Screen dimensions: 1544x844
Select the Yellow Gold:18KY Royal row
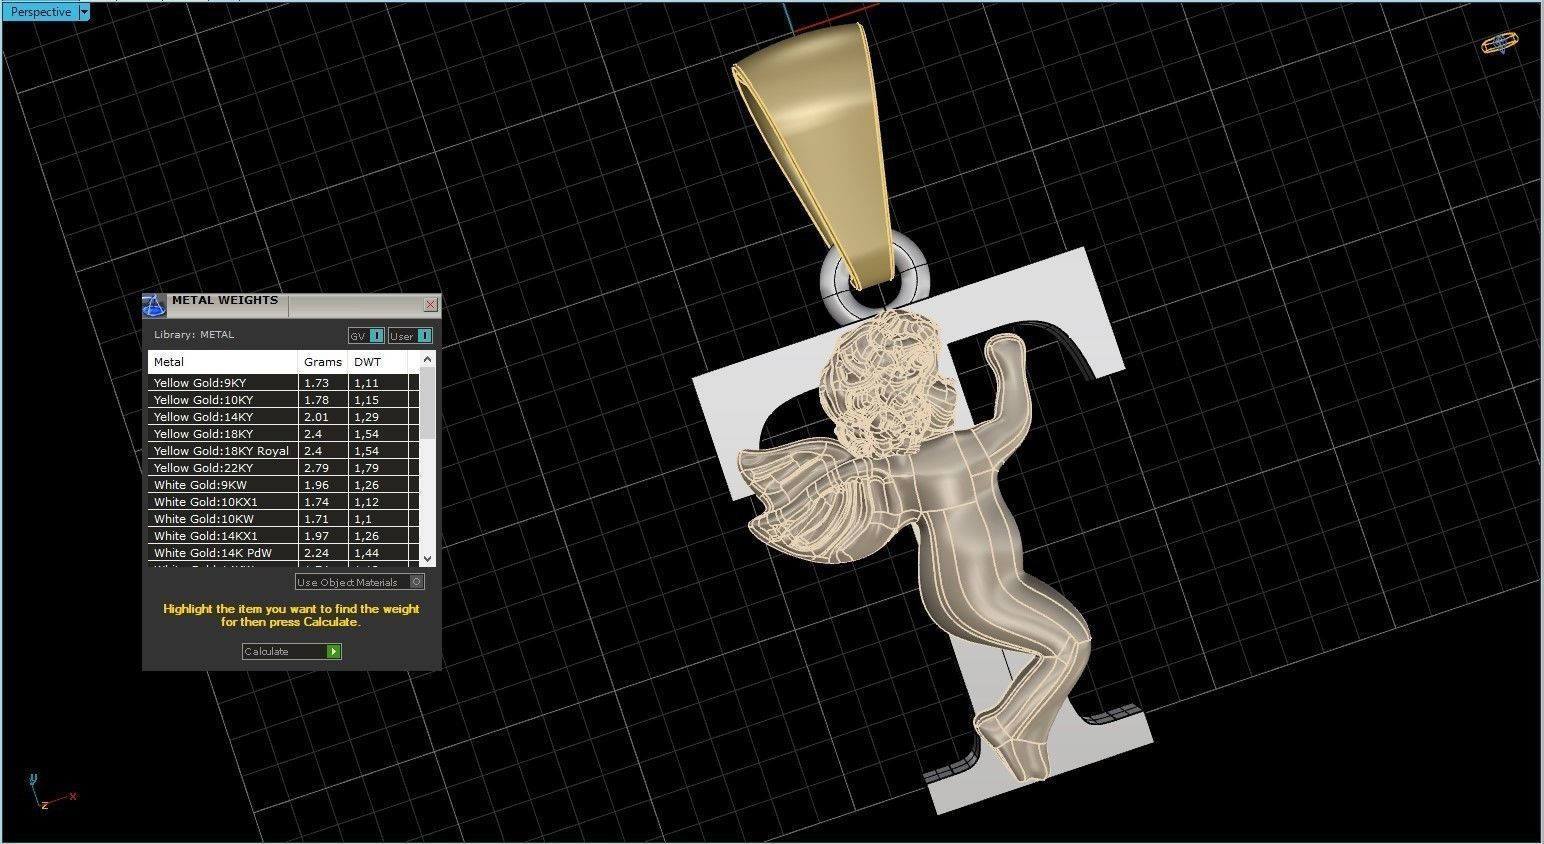[222, 450]
